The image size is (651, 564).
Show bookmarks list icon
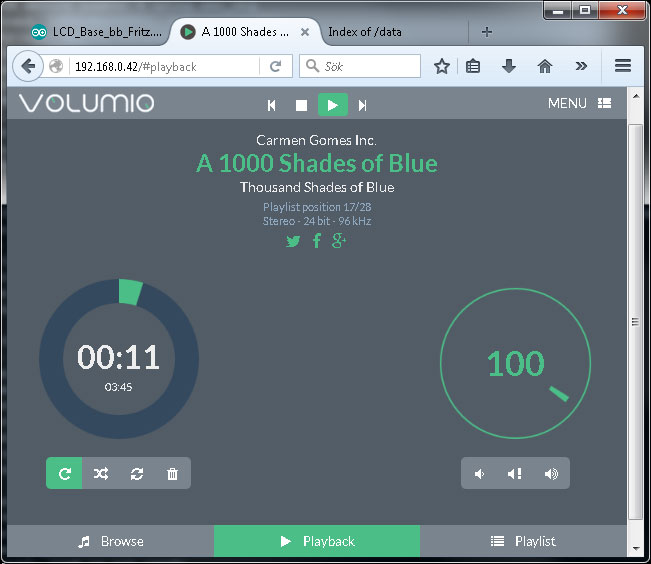click(473, 66)
